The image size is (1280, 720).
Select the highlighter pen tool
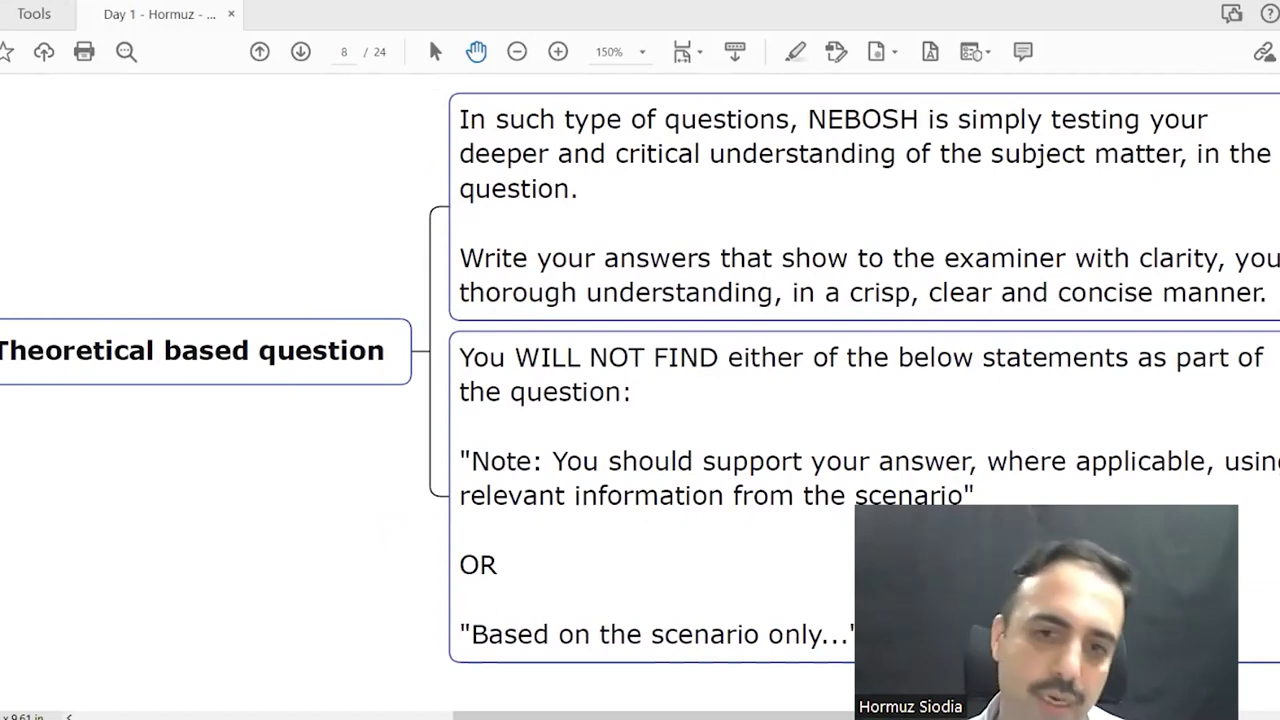[x=795, y=52]
